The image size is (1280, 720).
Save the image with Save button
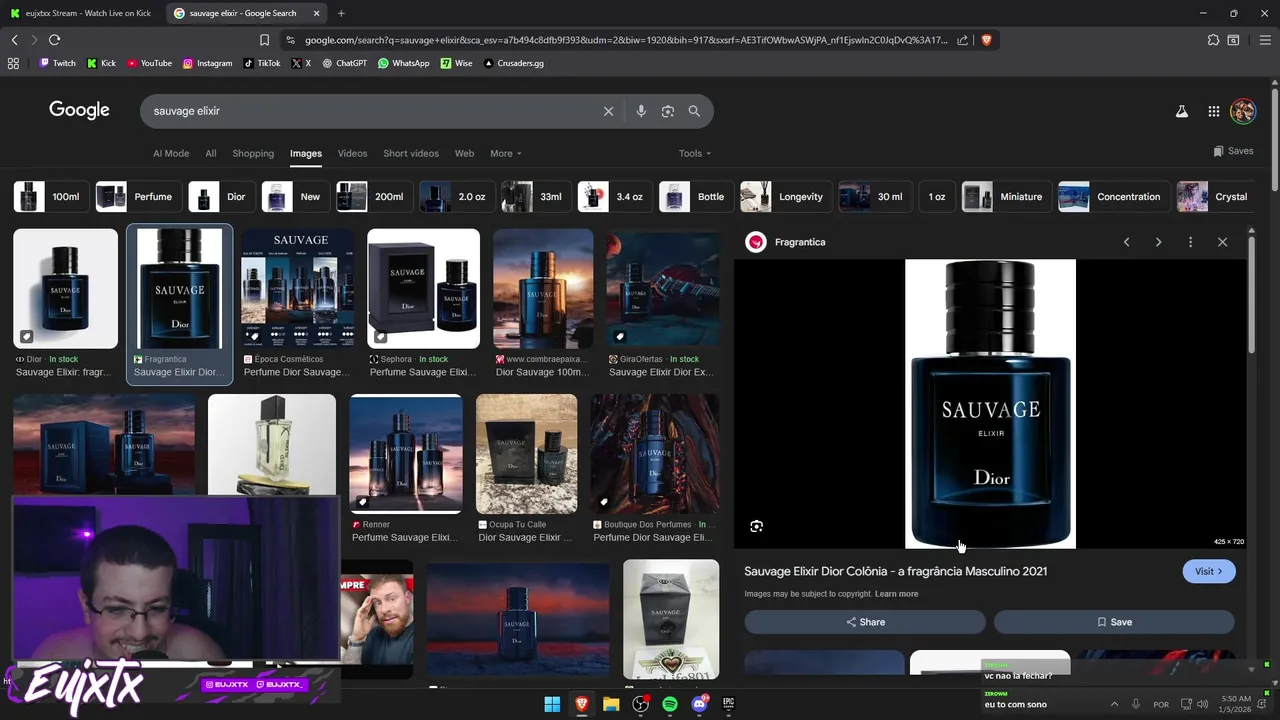click(x=1114, y=622)
